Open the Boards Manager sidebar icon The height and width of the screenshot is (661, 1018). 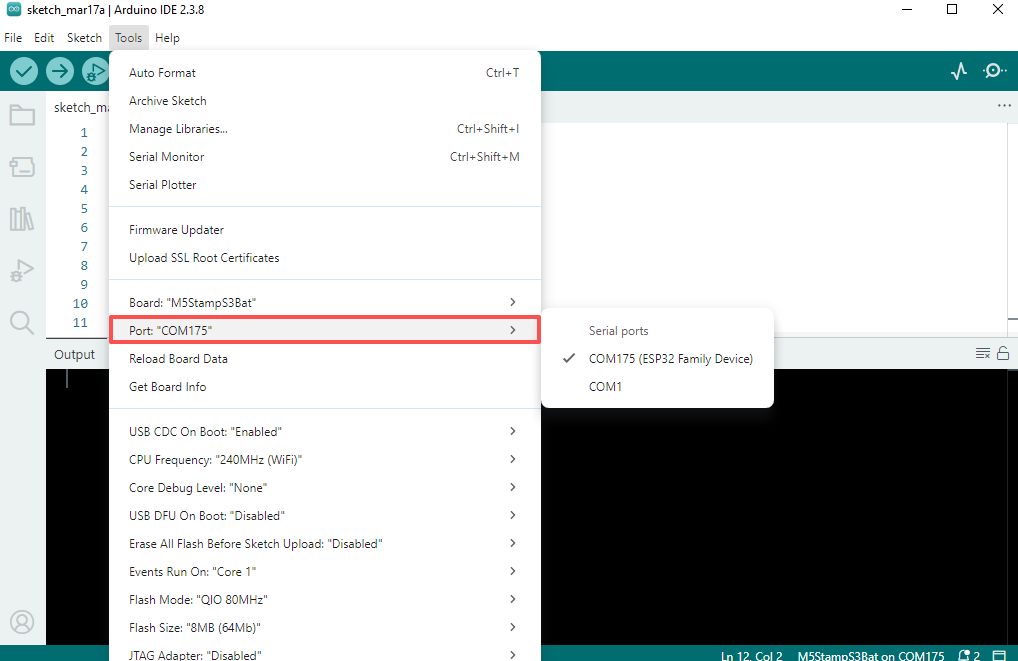[x=22, y=167]
